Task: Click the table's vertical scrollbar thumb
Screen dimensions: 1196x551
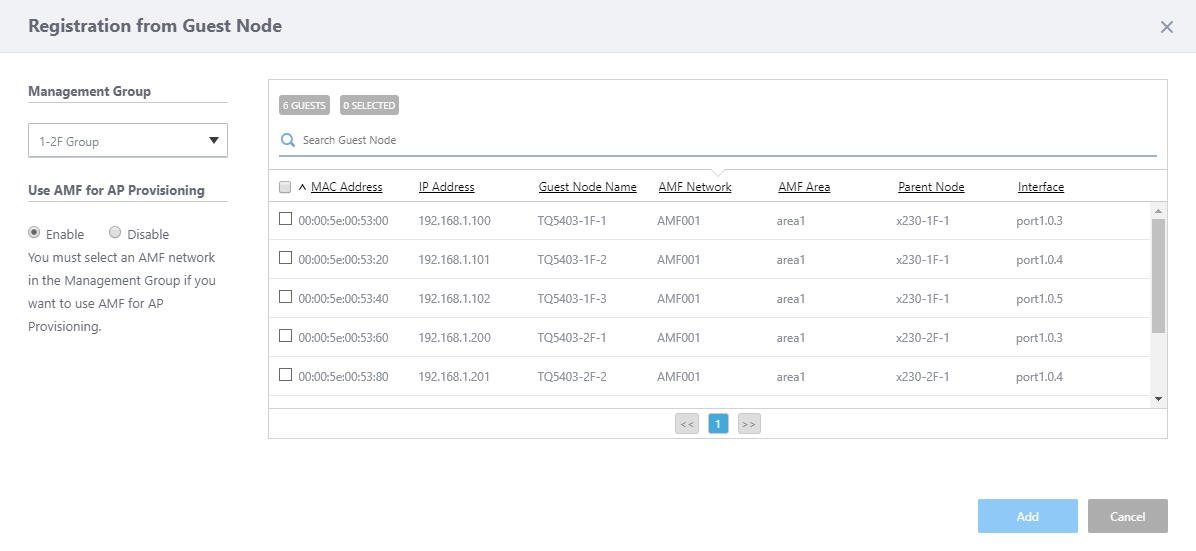Action: click(x=1158, y=275)
